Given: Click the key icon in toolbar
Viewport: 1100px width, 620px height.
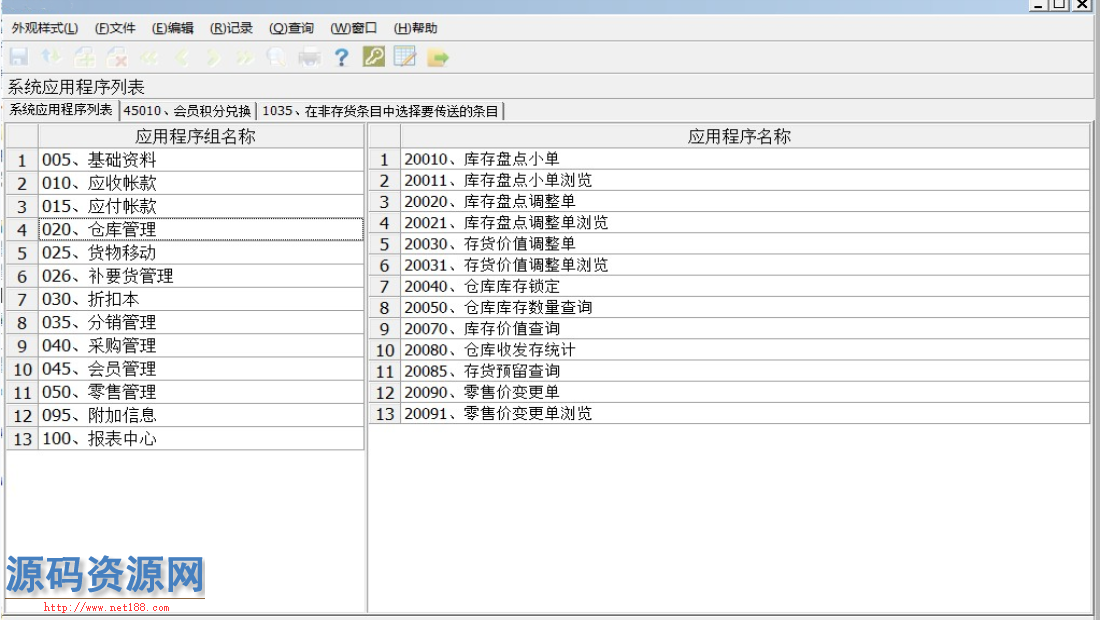Looking at the screenshot, I should point(373,58).
